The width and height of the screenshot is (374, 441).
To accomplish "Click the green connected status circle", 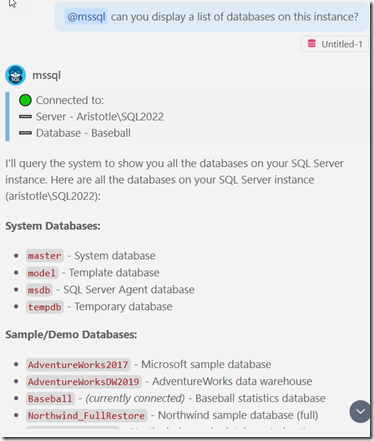I will [25, 100].
